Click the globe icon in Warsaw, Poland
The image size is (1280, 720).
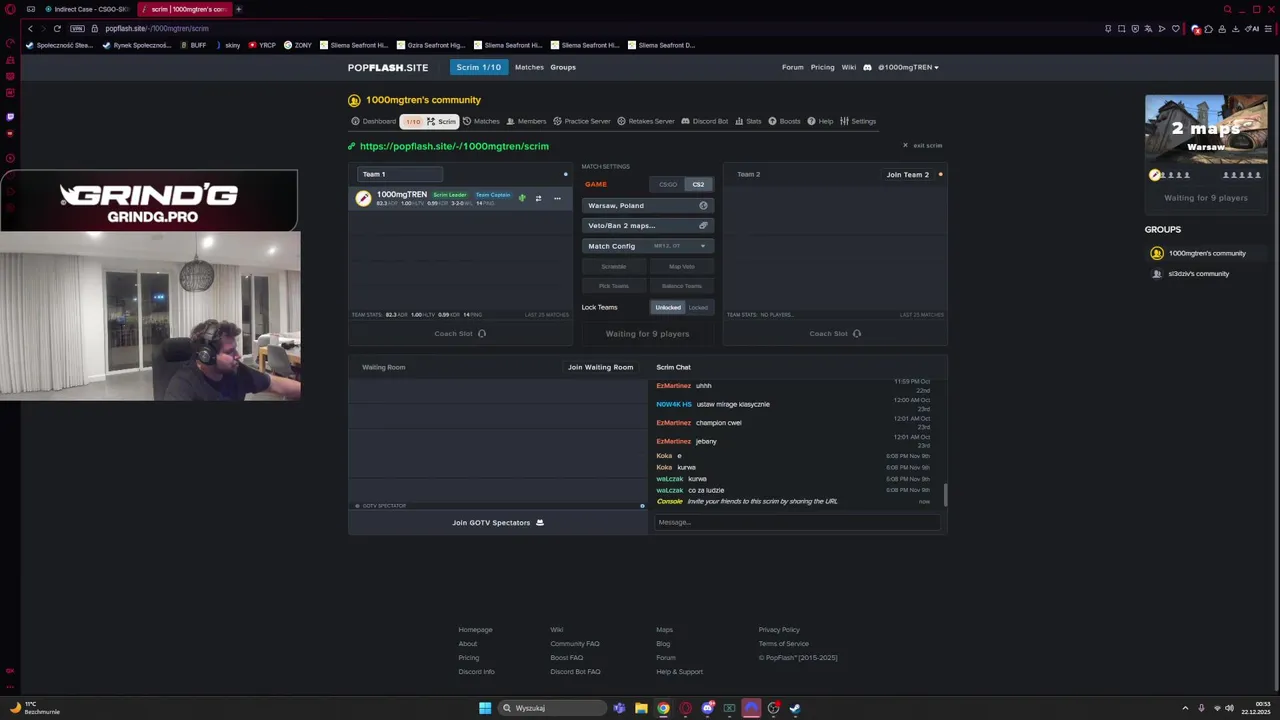click(703, 205)
